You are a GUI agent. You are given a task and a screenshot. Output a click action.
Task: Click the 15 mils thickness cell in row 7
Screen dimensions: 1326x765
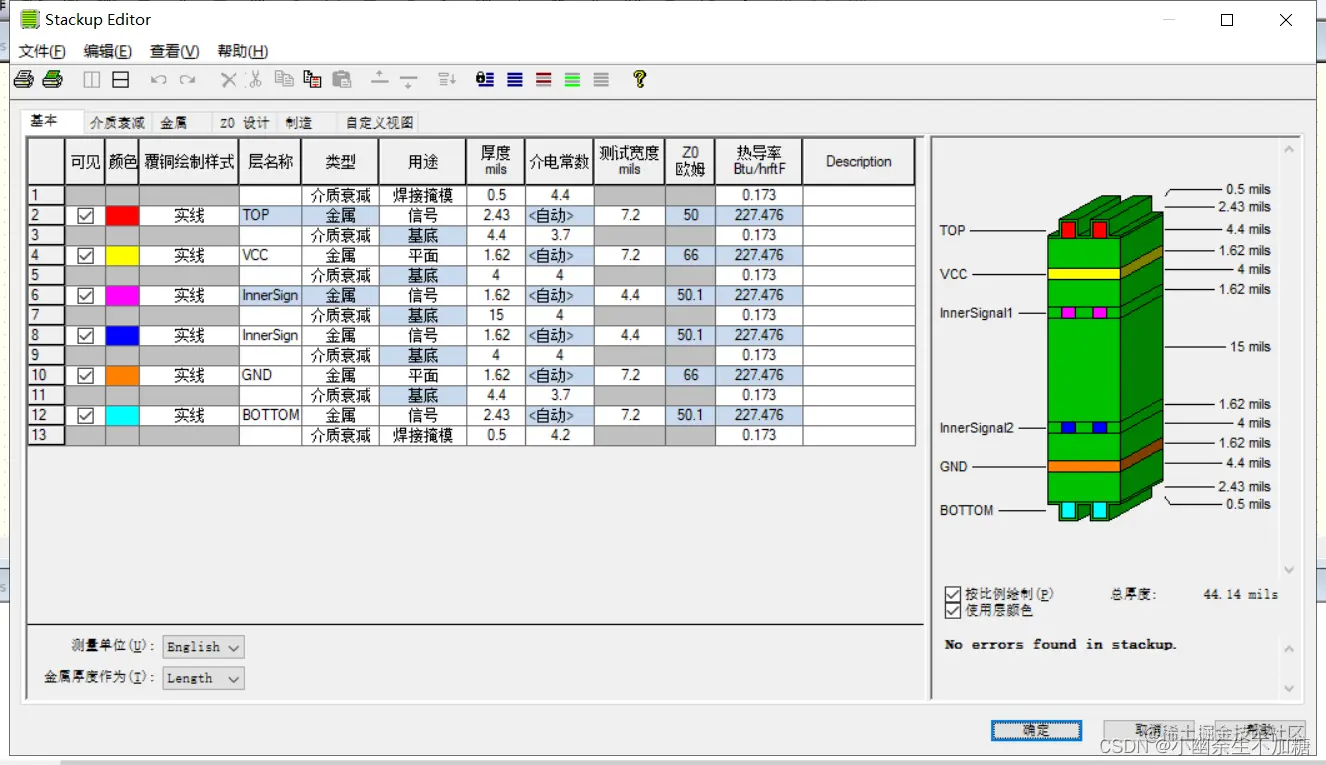[496, 315]
